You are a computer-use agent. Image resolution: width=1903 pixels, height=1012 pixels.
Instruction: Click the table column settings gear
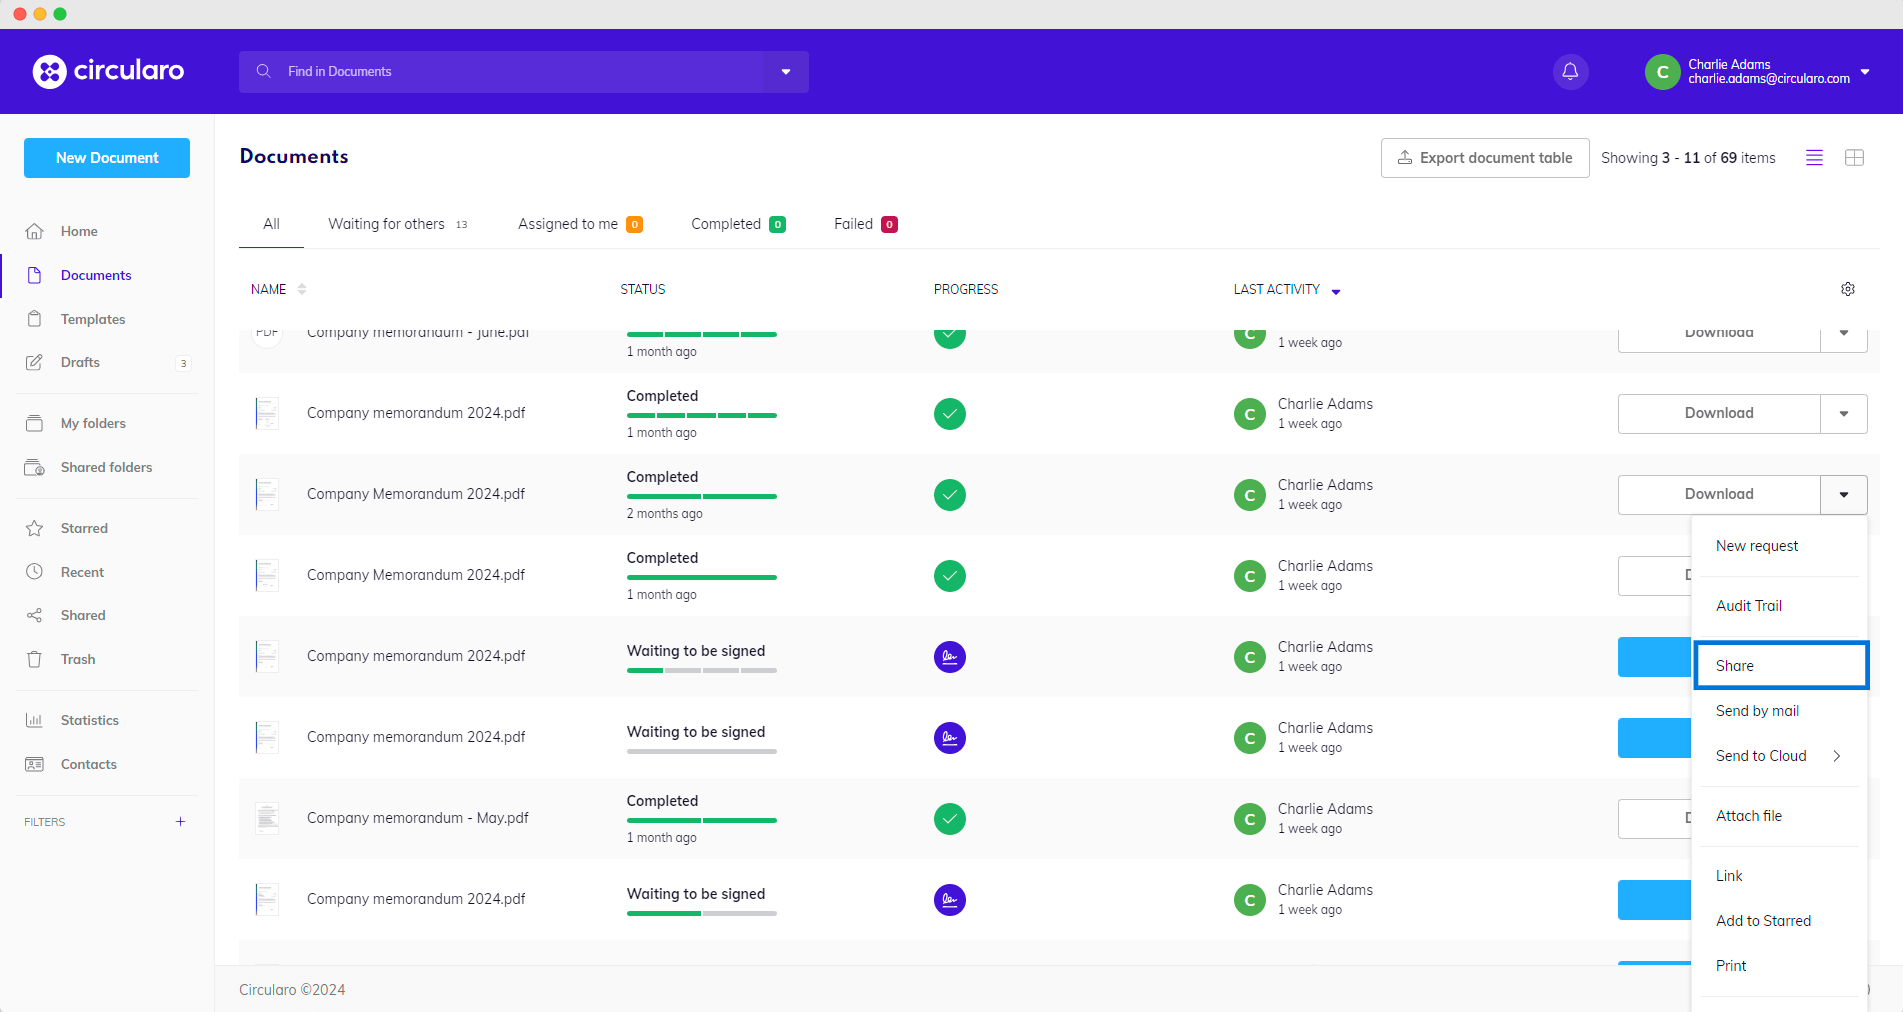1847,289
